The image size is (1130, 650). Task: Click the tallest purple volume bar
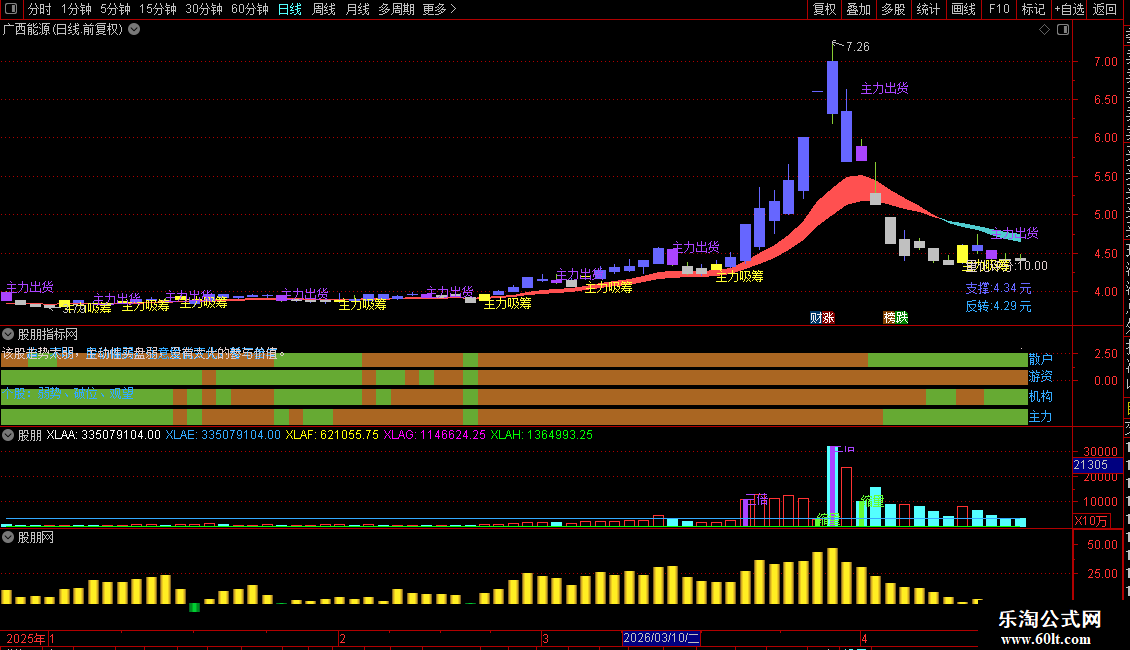(x=832, y=486)
